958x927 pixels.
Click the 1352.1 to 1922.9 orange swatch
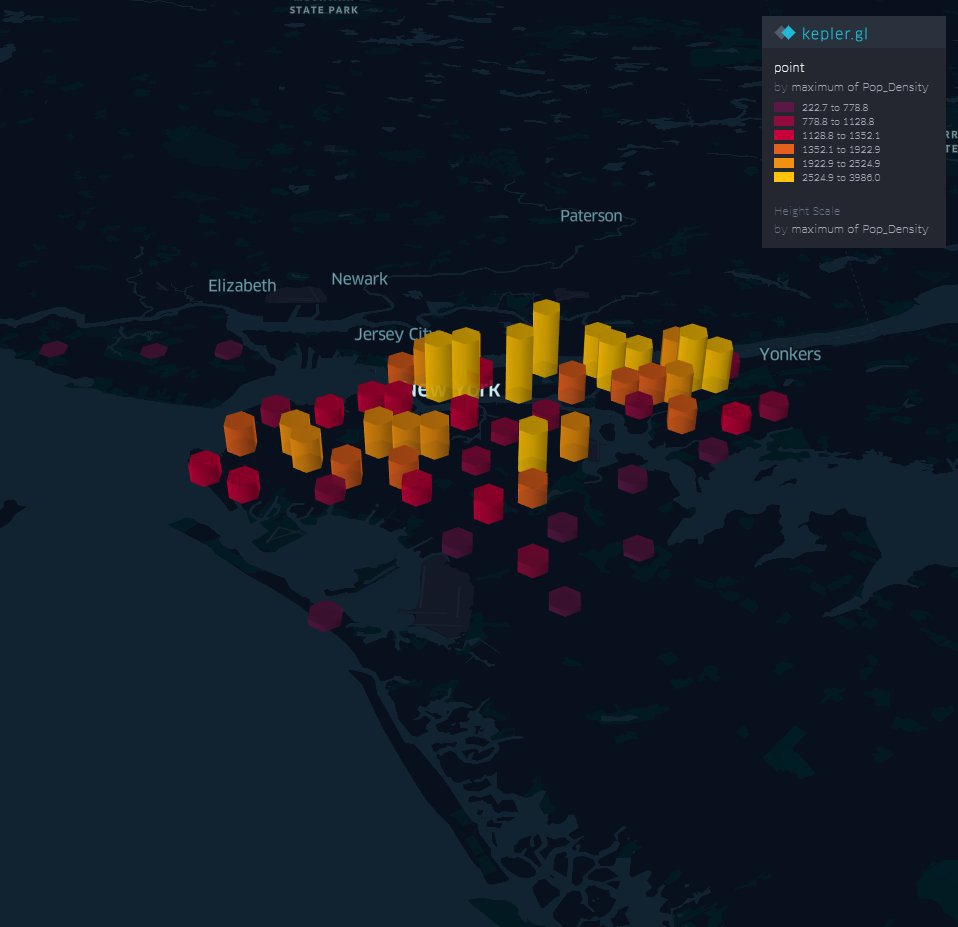tap(784, 149)
